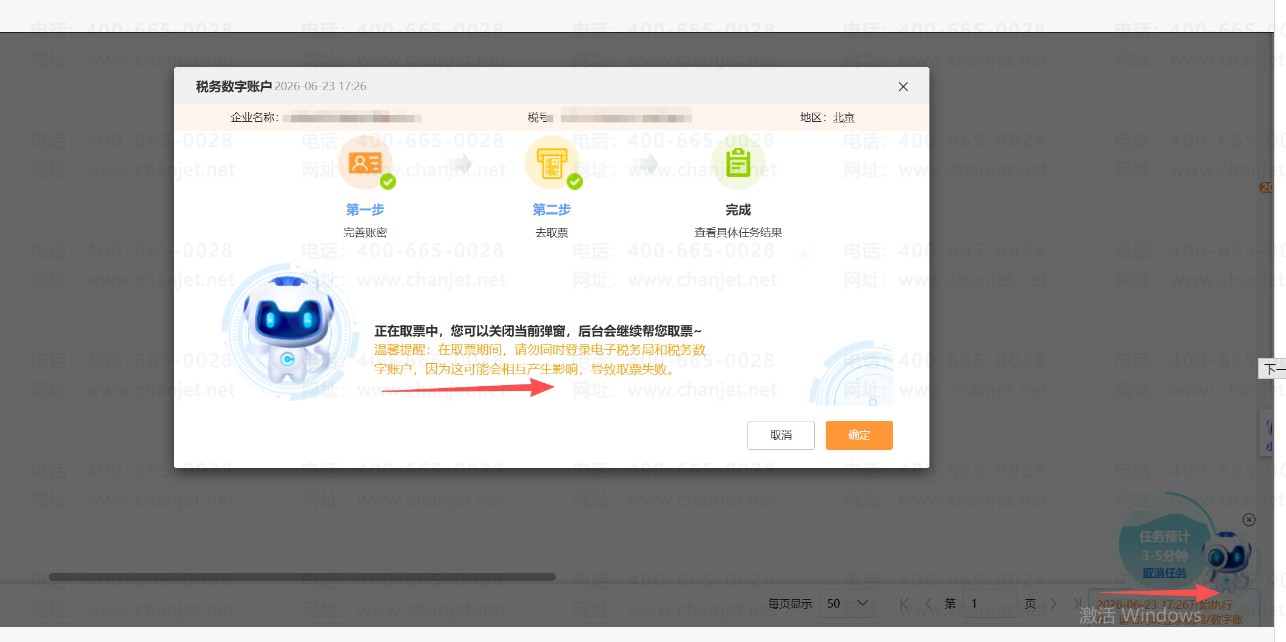1286x642 pixels.
Task: Click the horizontal scrollbar thumb
Action: (x=302, y=577)
